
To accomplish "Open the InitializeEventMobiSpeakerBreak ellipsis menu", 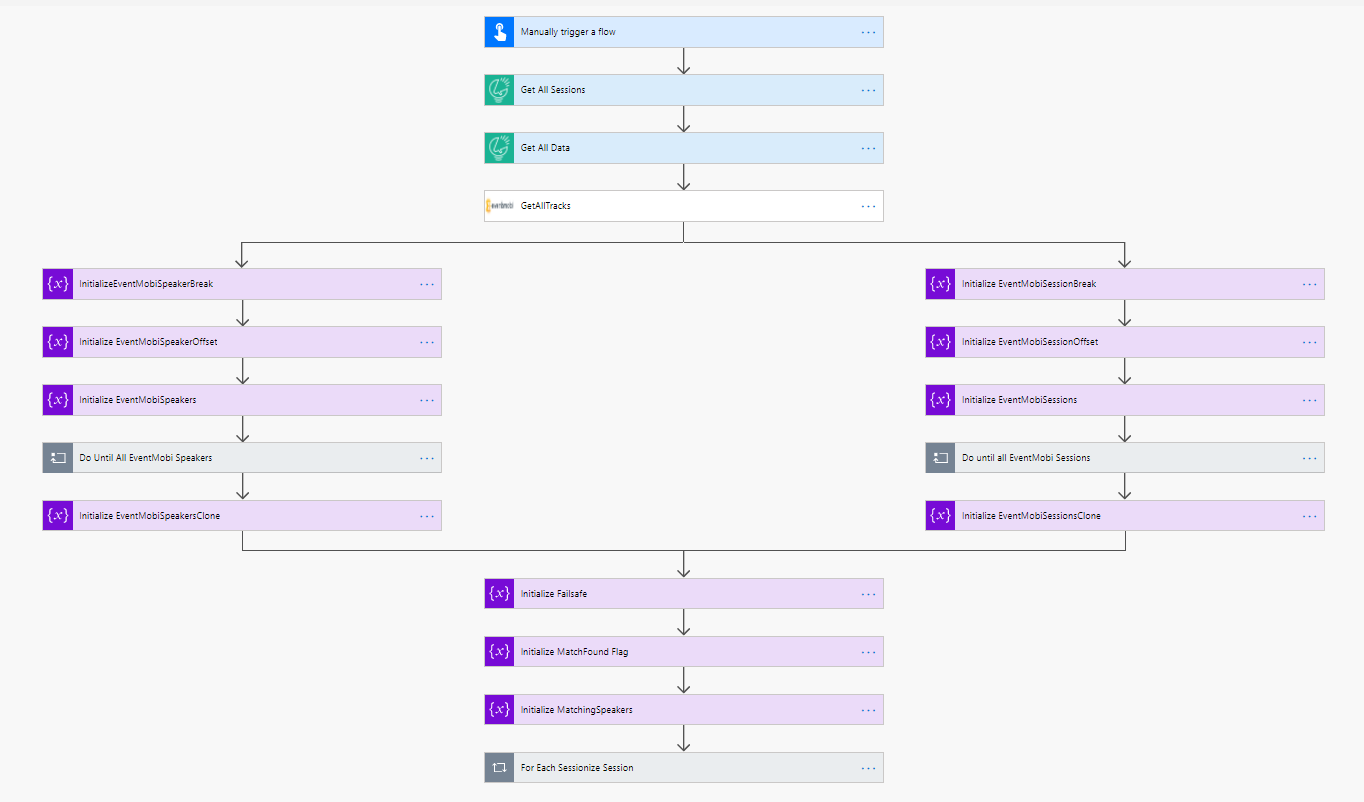I will [427, 284].
